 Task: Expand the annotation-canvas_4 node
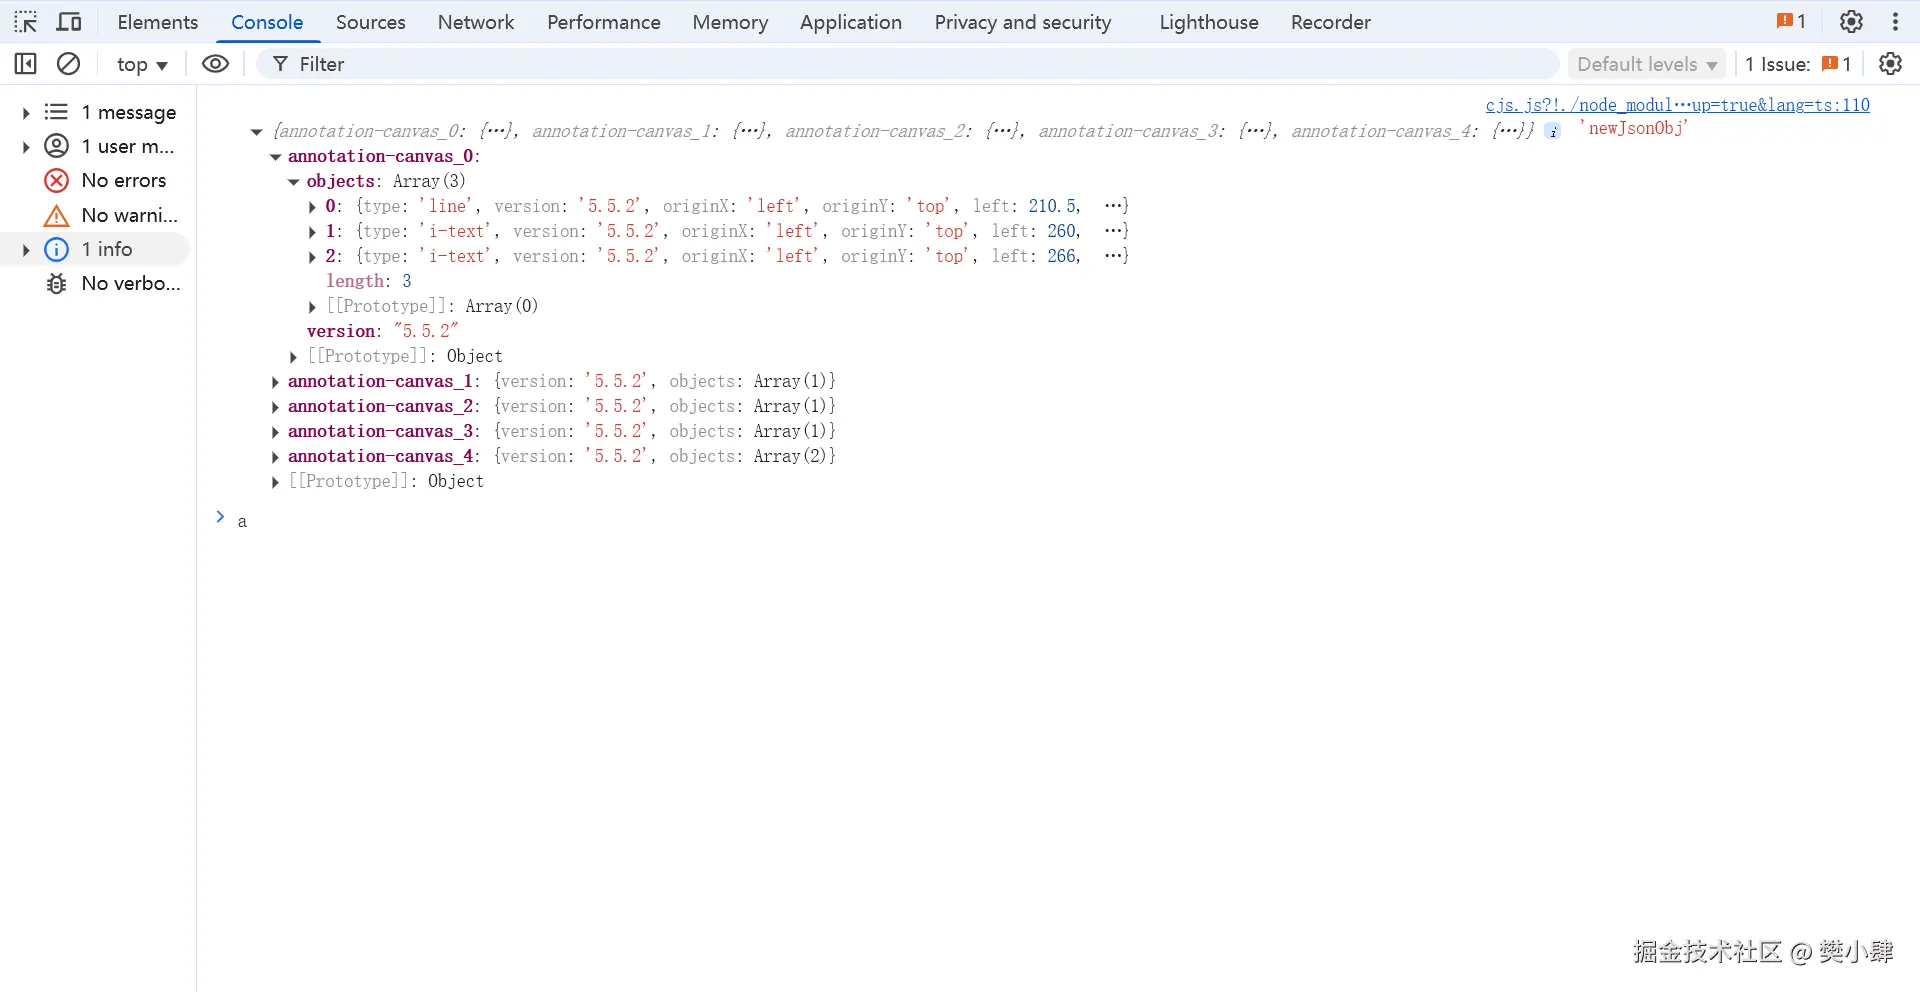pos(275,457)
